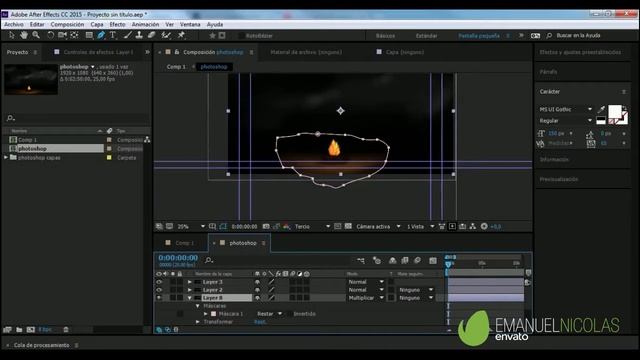Expand the Transformar group
Image resolution: width=640 pixels, height=360 pixels.
[x=198, y=322]
